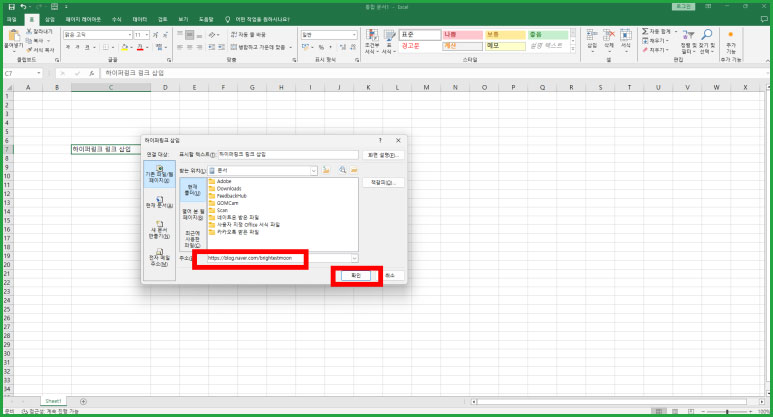
Task: Open the Formulas ribbon tab
Action: click(117, 19)
